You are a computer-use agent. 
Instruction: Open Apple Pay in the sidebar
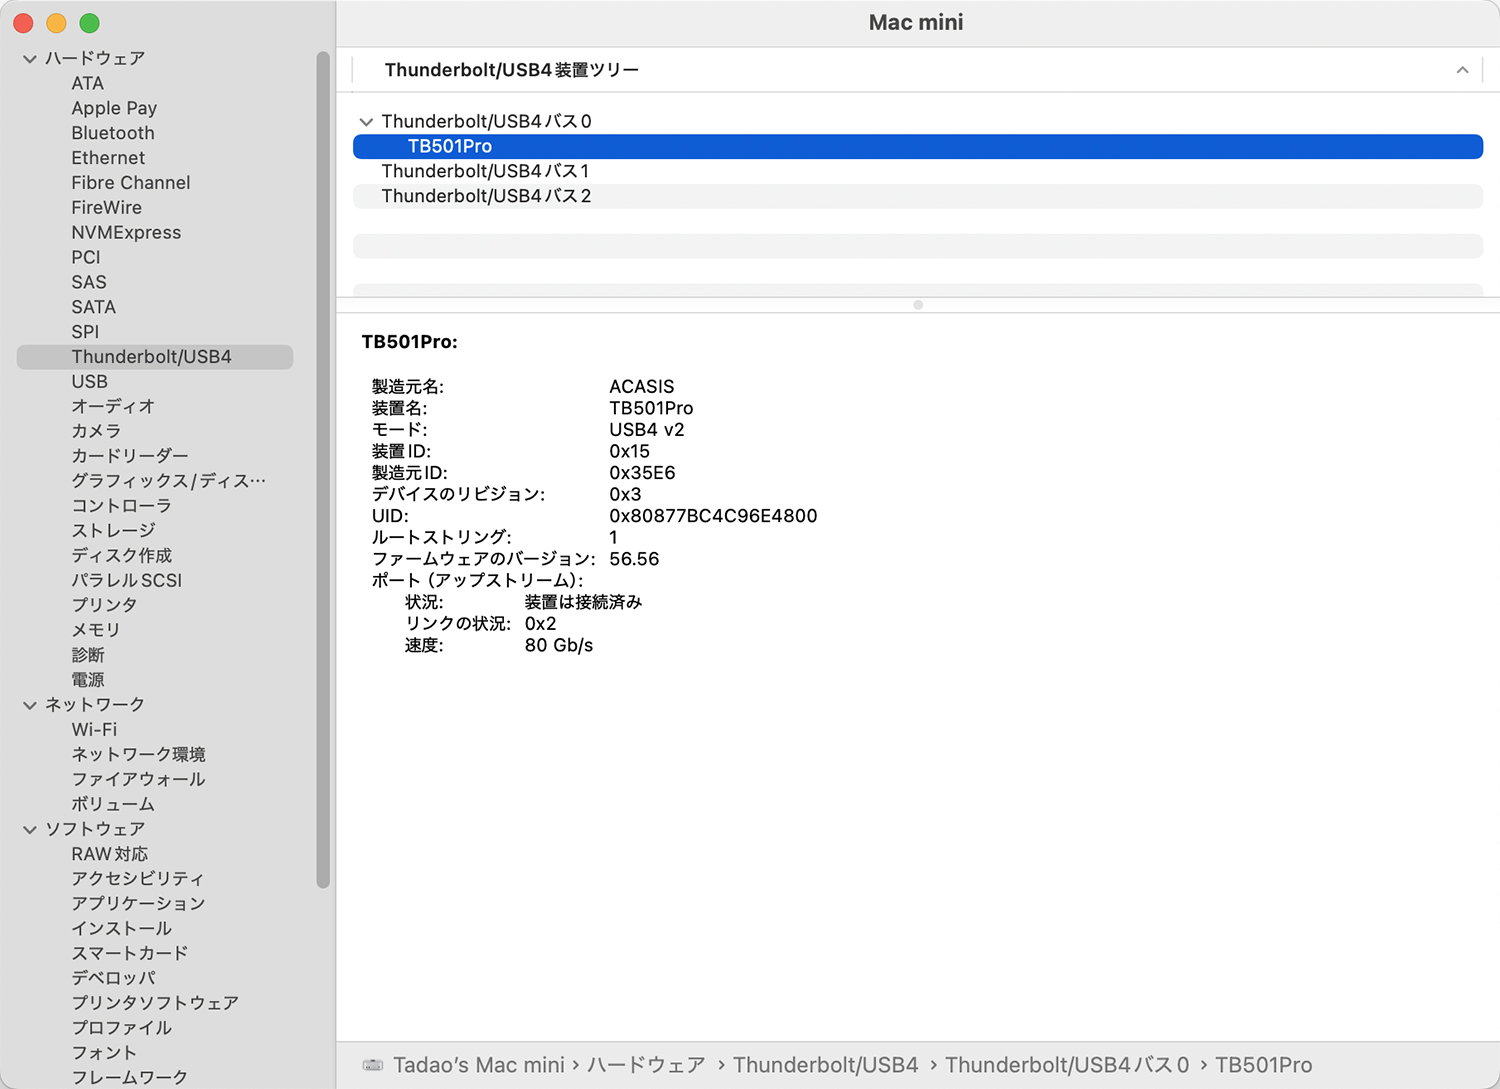click(x=114, y=108)
